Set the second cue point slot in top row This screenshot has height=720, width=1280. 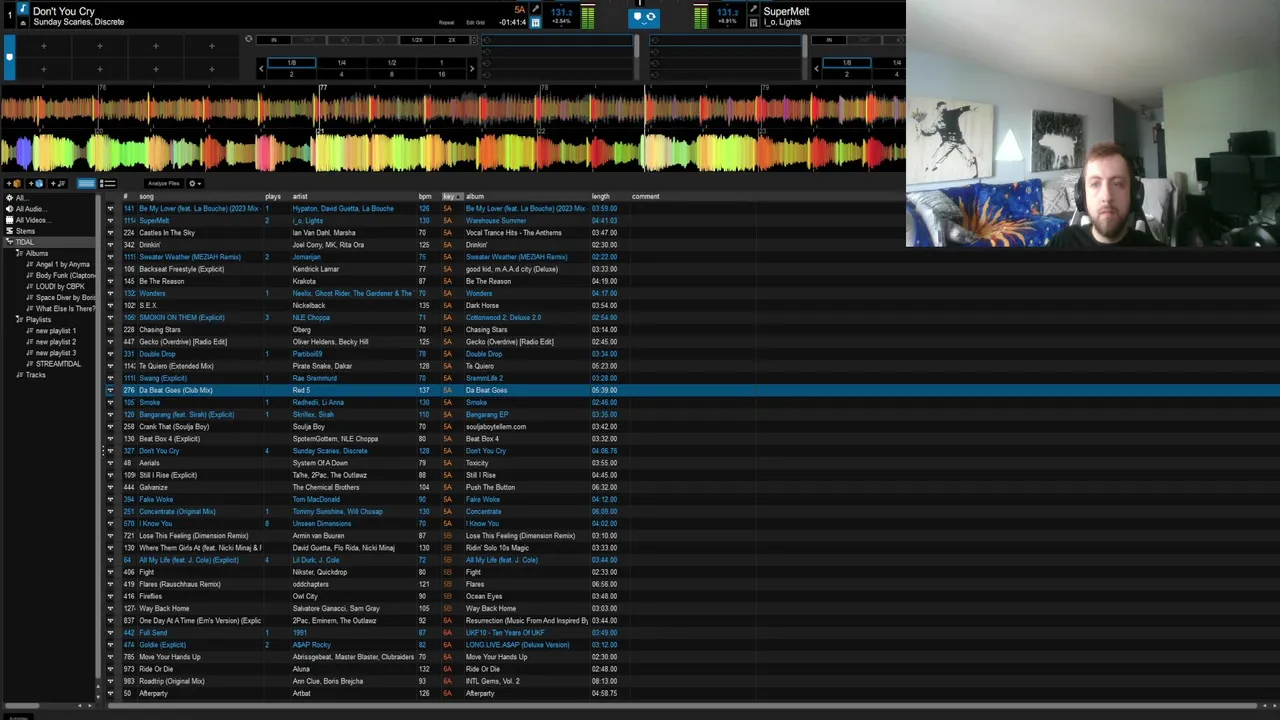pos(99,46)
